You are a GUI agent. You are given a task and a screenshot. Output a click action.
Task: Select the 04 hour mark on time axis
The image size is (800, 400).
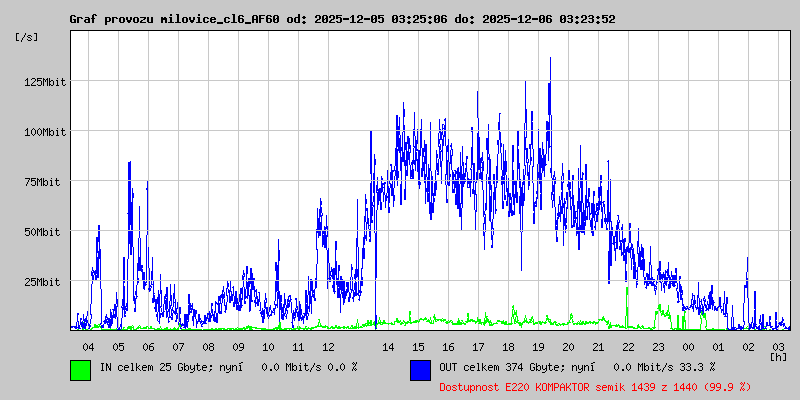(x=88, y=346)
